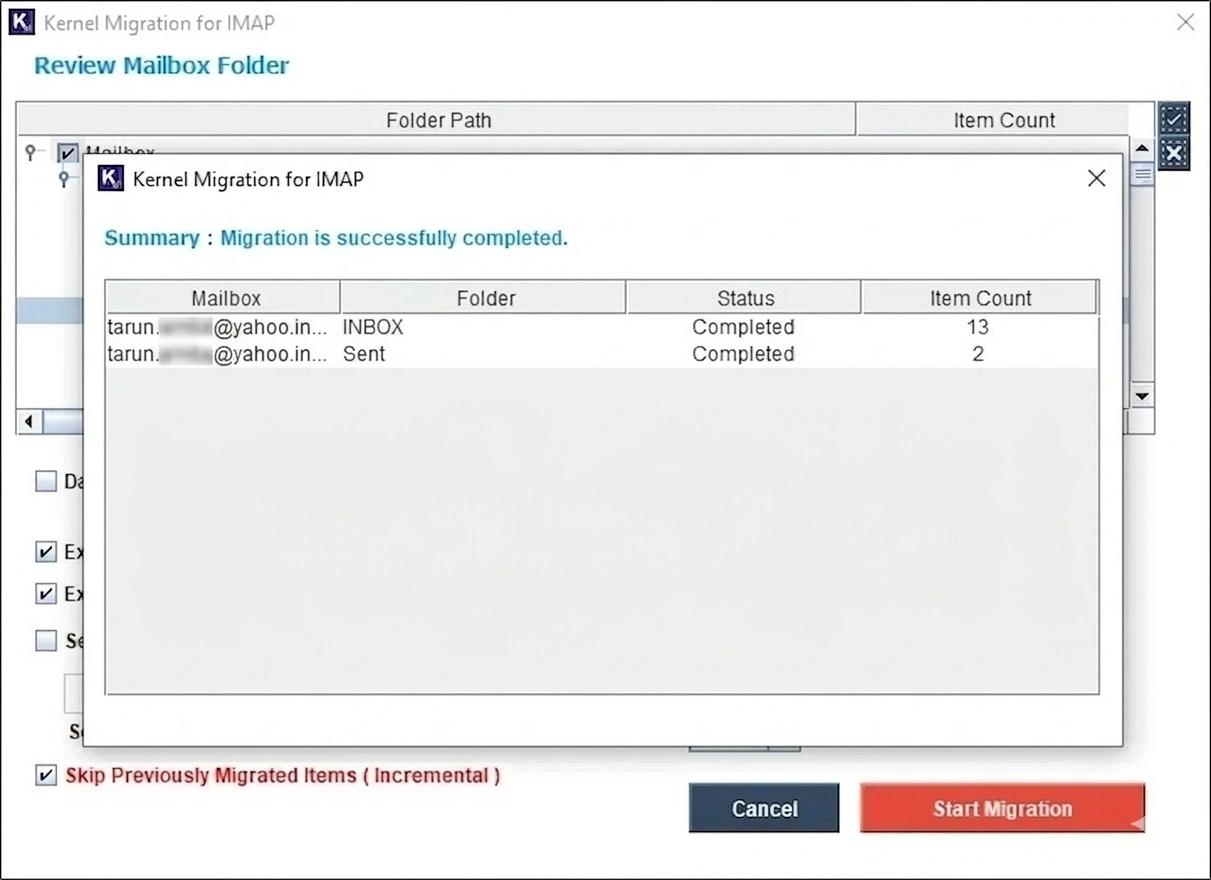Uncheck the Mailbox checkbox in the folder tree
1211x880 pixels.
click(66, 152)
